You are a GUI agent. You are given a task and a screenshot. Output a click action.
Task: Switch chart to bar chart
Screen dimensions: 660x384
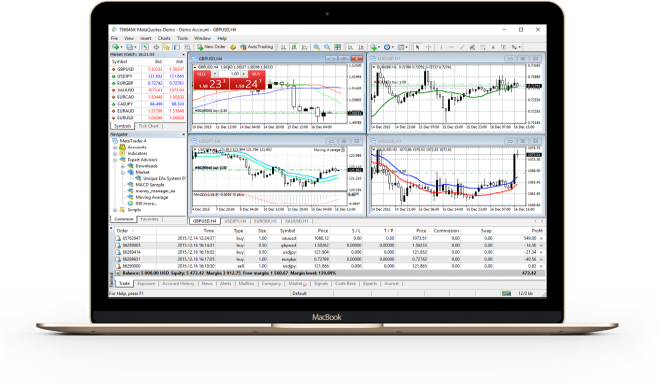point(283,47)
